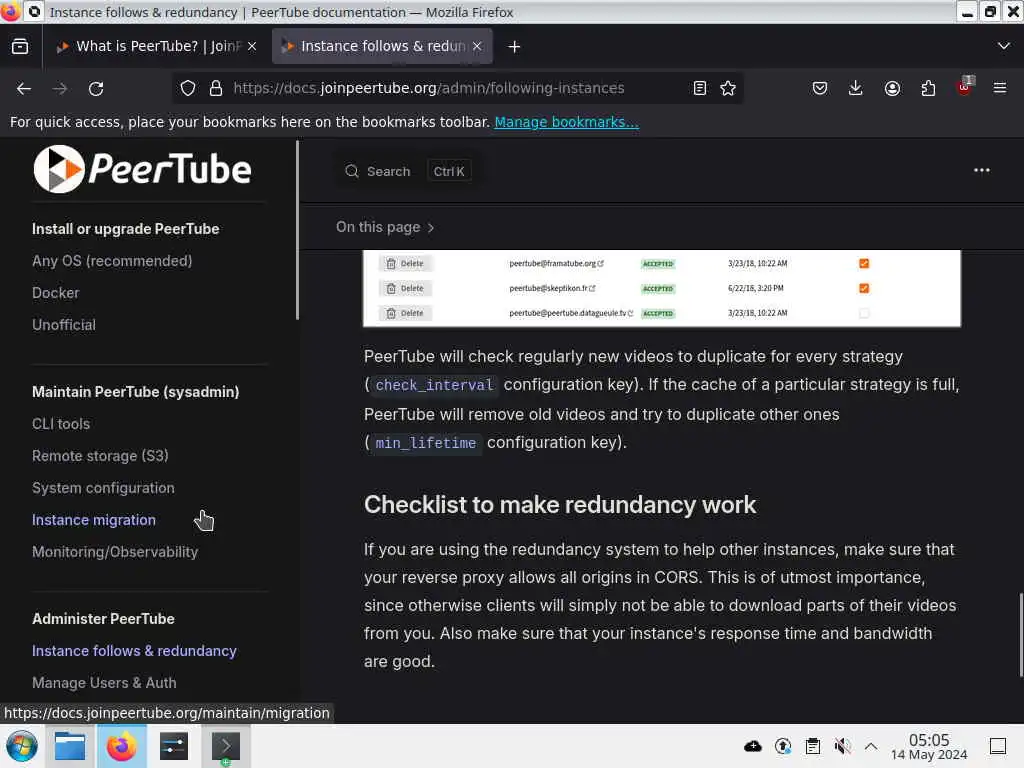Open Instance migration page
Viewport: 1024px width, 768px height.
pos(94,520)
